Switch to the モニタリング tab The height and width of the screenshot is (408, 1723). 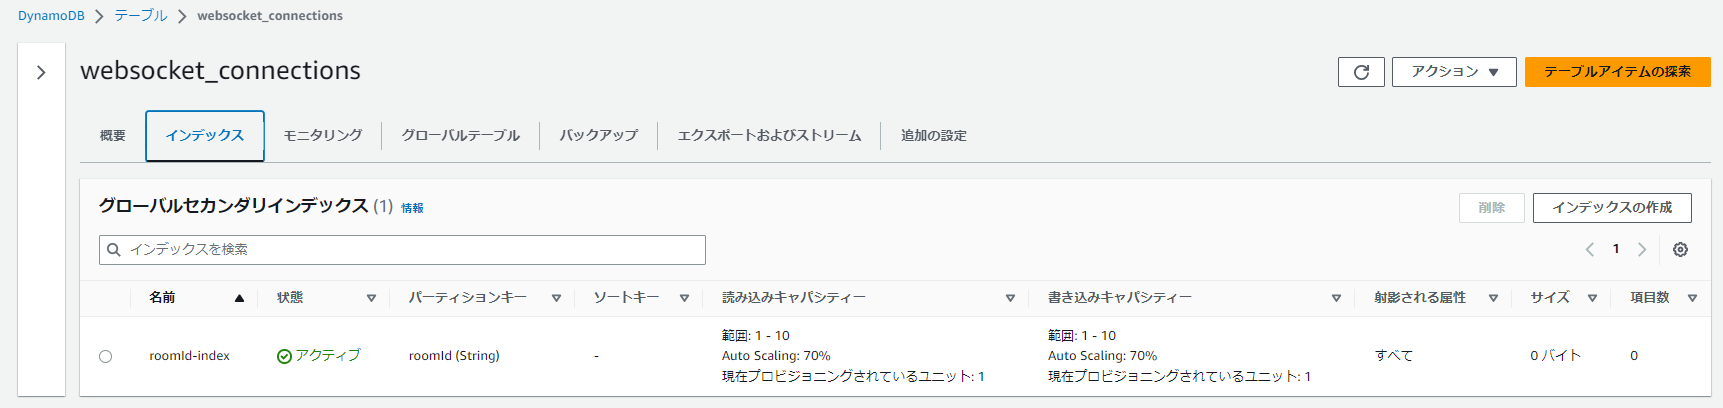323,136
